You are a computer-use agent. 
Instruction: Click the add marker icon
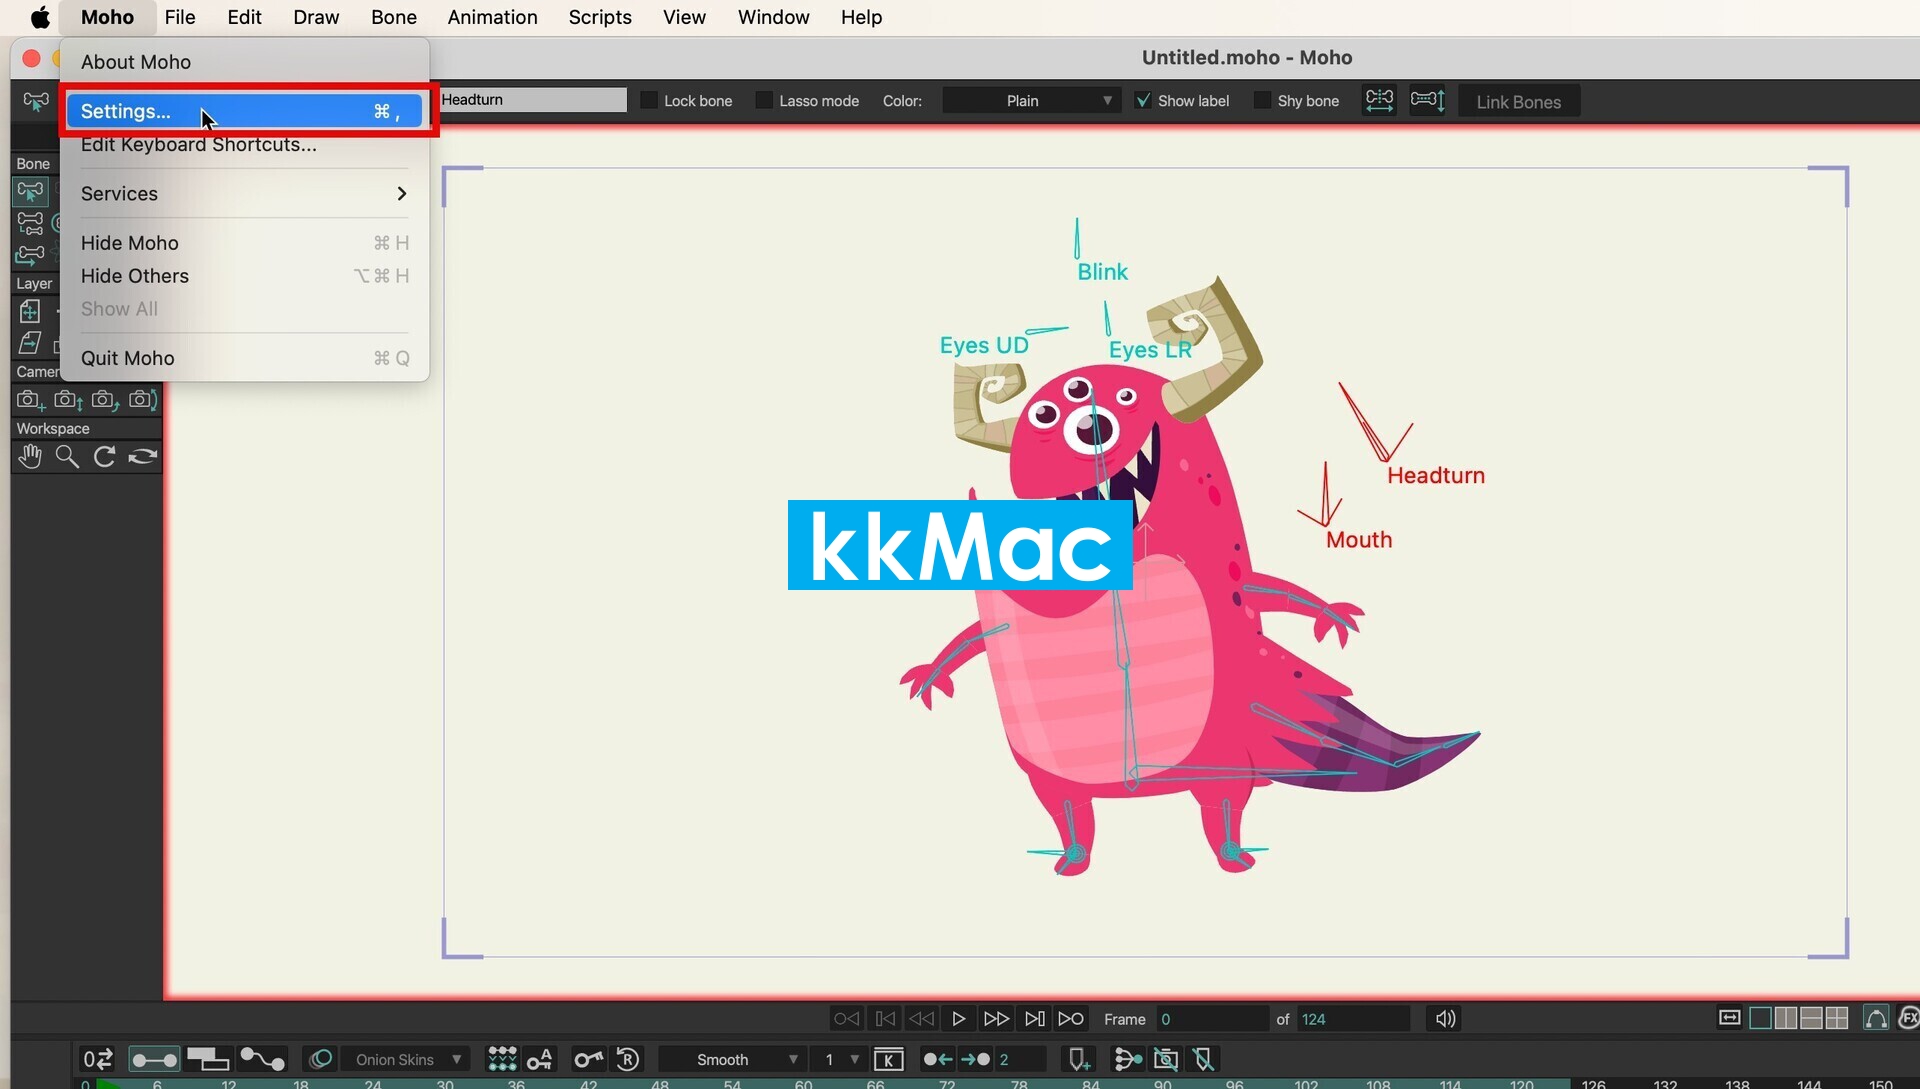1079,1059
